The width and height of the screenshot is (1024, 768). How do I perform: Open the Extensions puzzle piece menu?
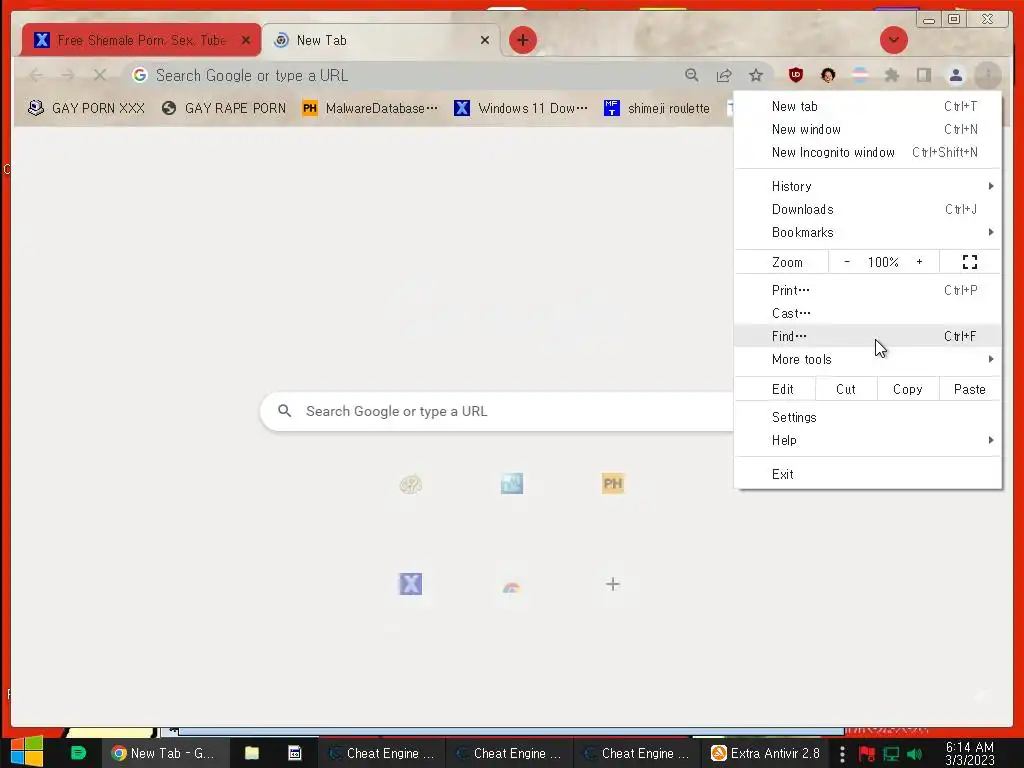[891, 75]
